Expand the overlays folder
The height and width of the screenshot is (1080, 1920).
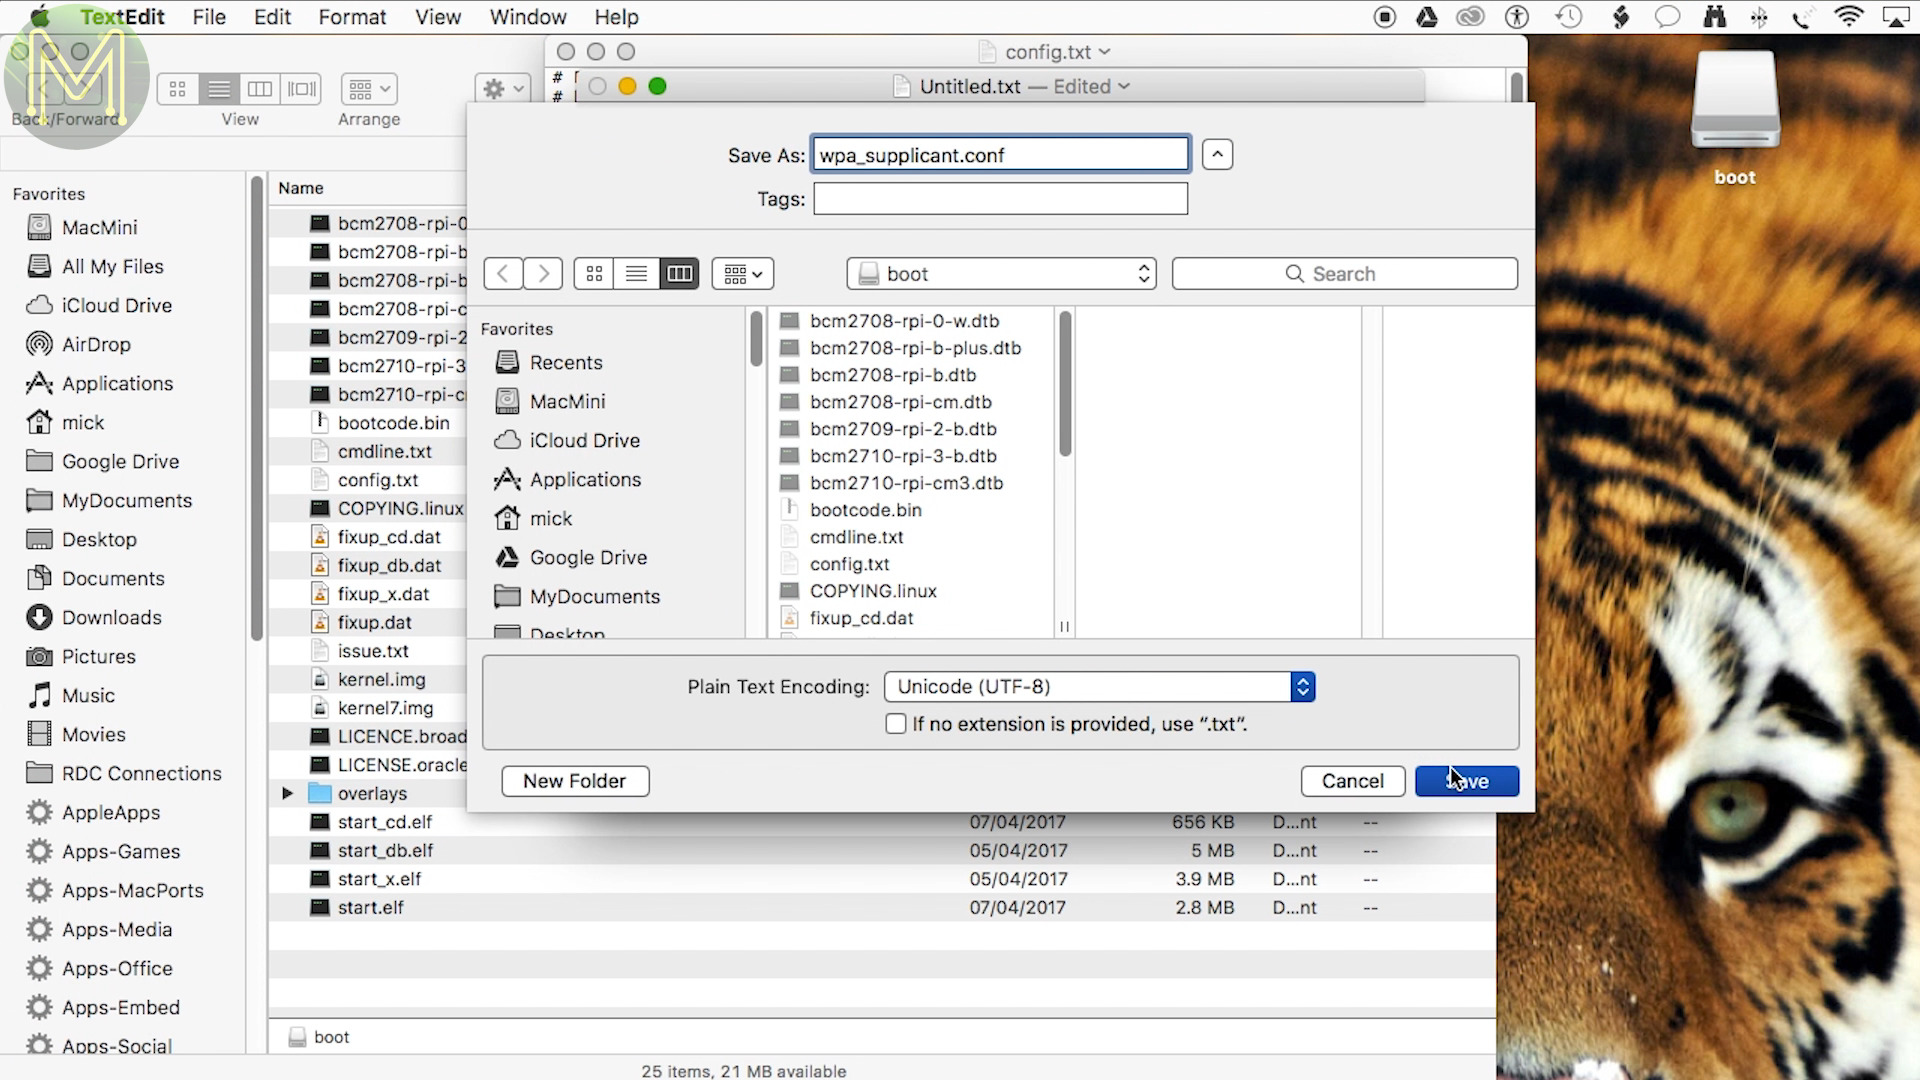tap(287, 793)
